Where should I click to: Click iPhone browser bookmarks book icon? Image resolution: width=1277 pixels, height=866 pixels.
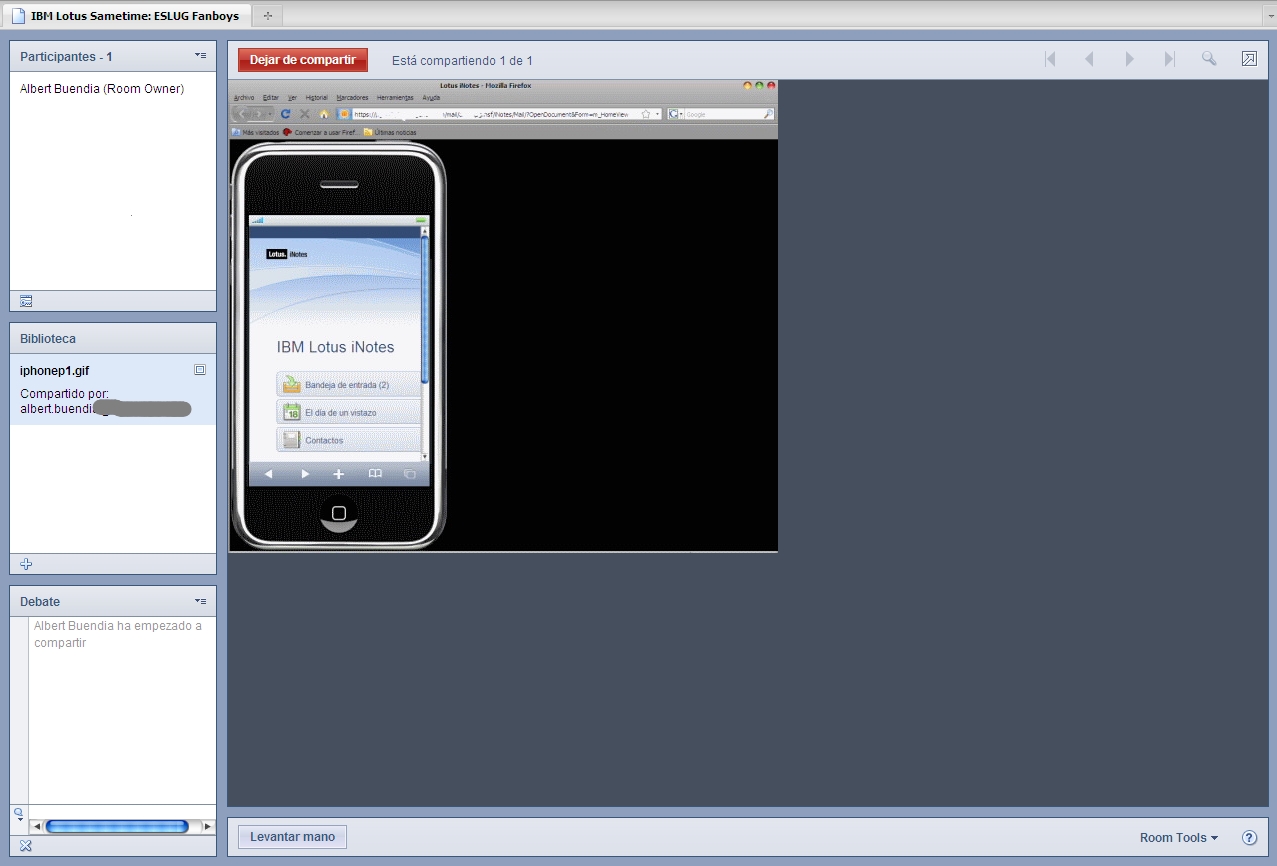pos(375,474)
